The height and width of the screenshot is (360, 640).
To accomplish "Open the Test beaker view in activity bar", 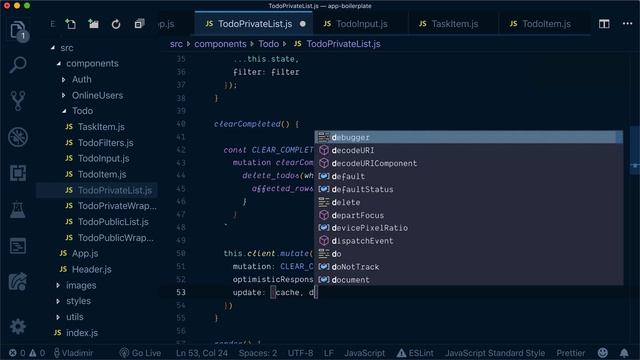I will tap(18, 209).
